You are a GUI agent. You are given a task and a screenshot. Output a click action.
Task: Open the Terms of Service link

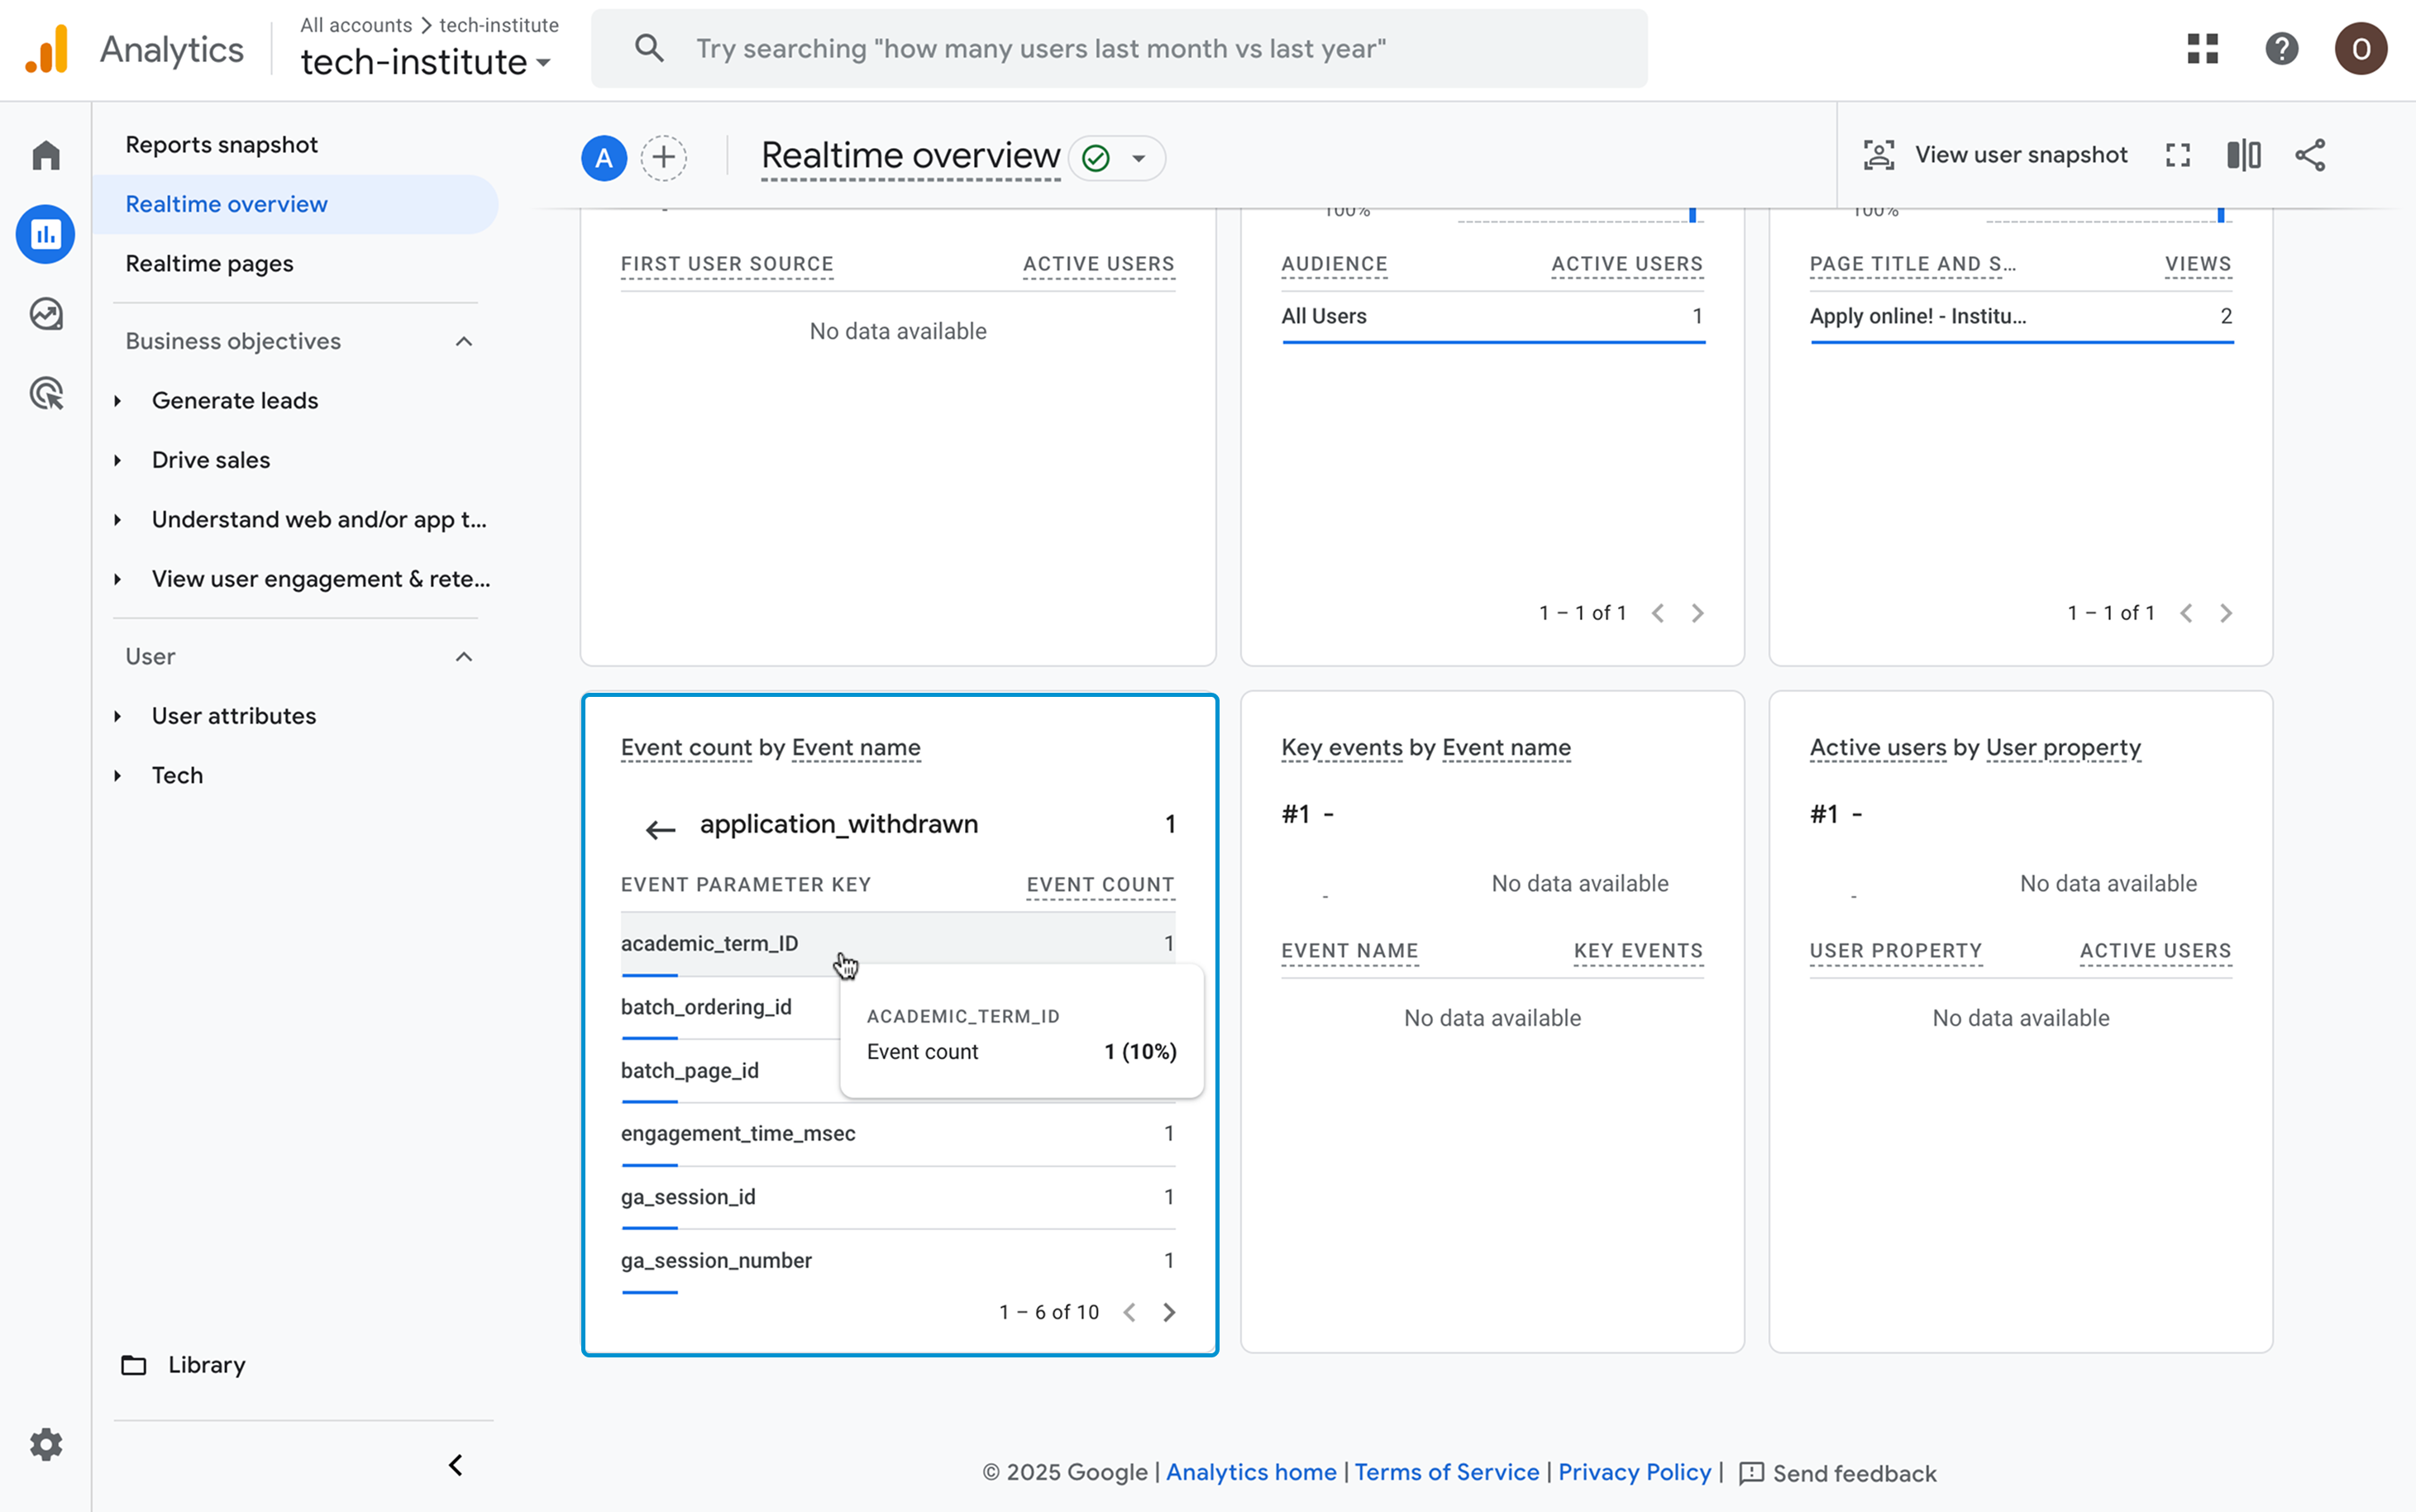(1446, 1472)
